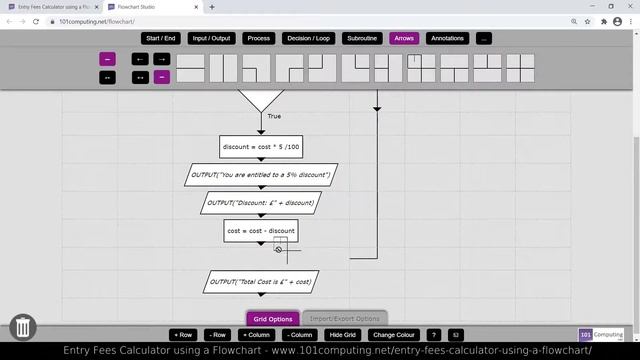The image size is (640, 360).
Task: Open the Chrome three-dot menu
Action: pos(631,22)
